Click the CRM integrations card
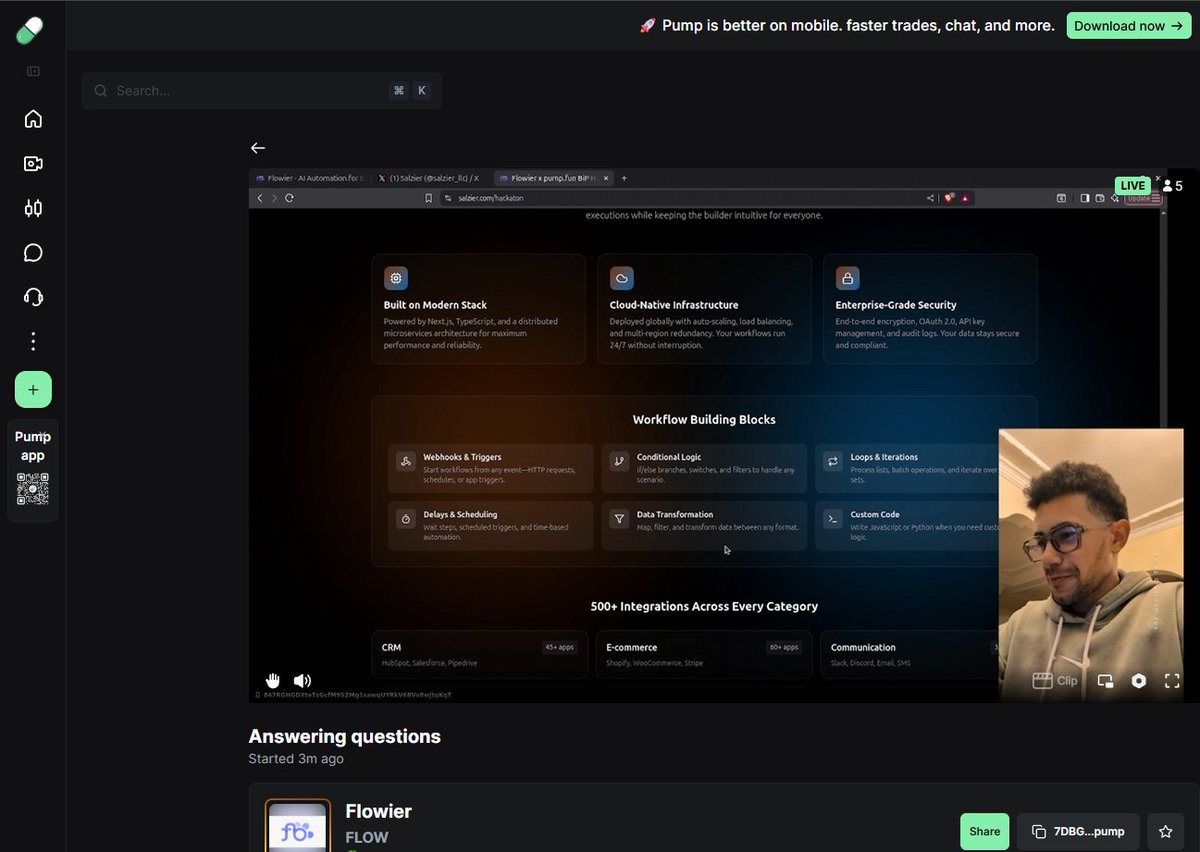The image size is (1200, 852). click(x=478, y=655)
